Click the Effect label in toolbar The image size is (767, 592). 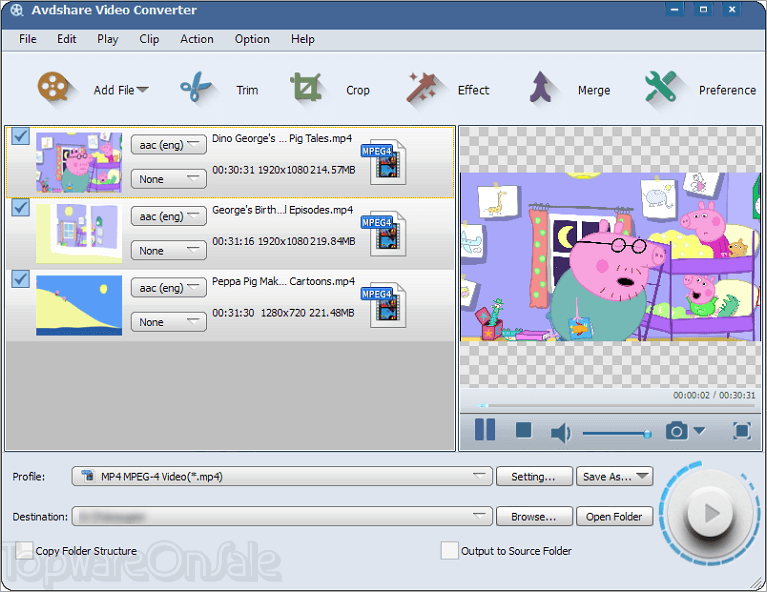(x=473, y=90)
